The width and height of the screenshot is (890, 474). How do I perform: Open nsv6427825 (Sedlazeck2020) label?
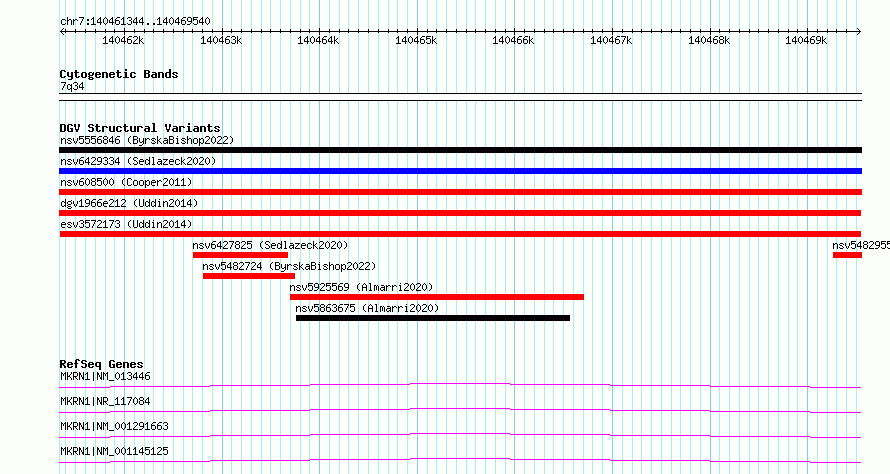[270, 245]
